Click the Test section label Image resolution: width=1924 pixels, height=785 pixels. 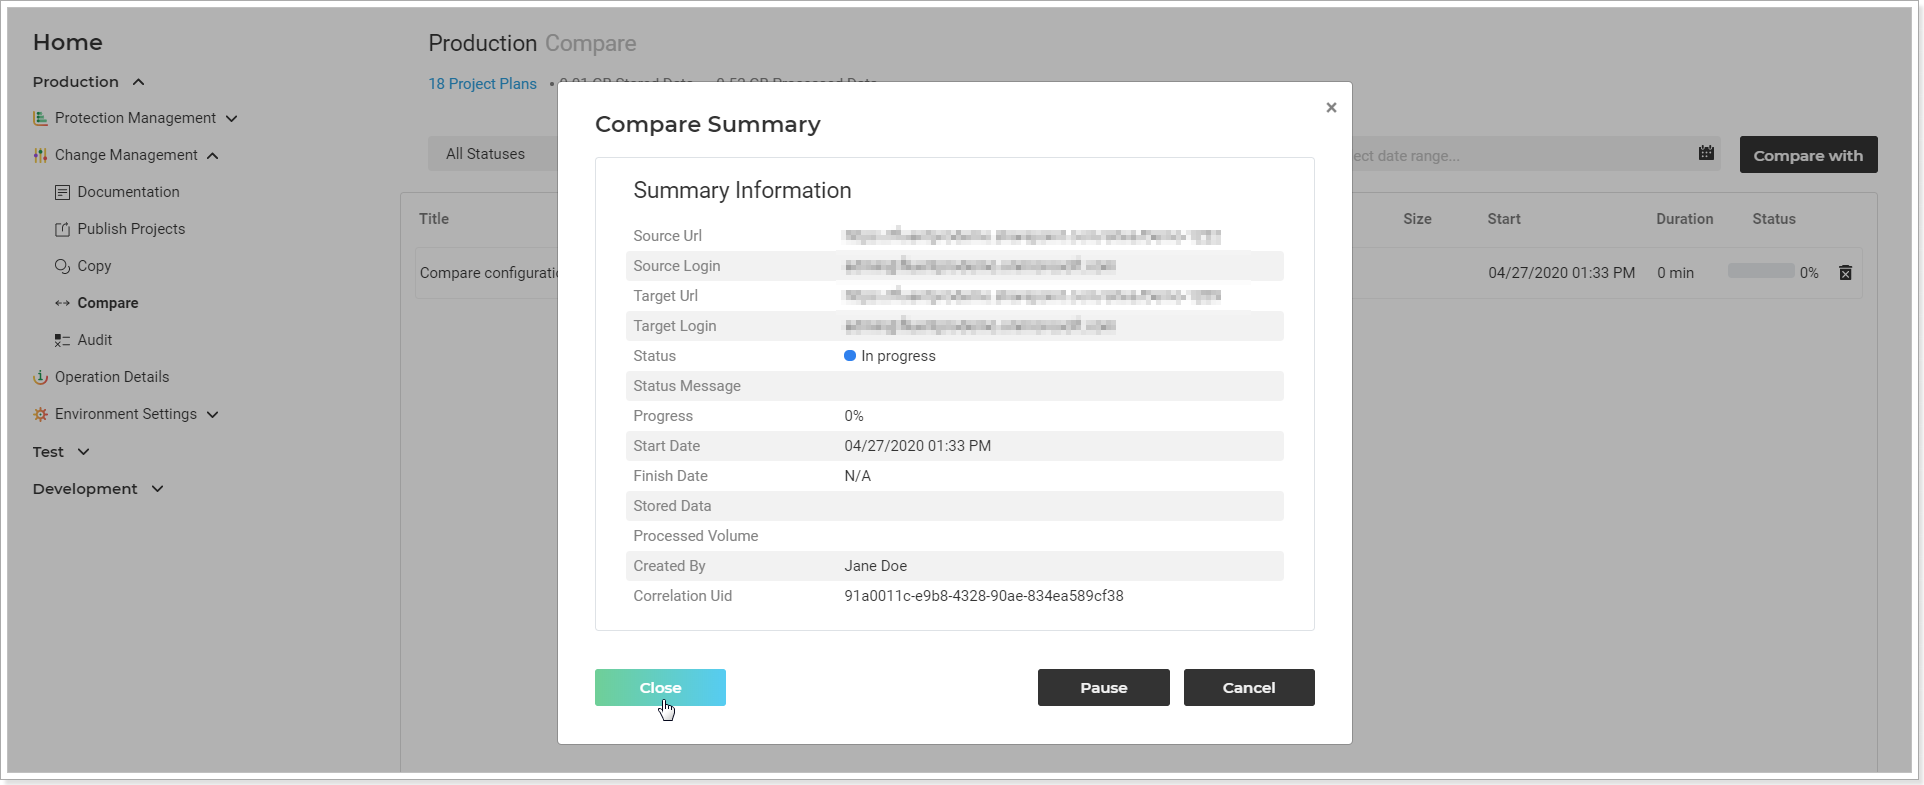pos(48,452)
